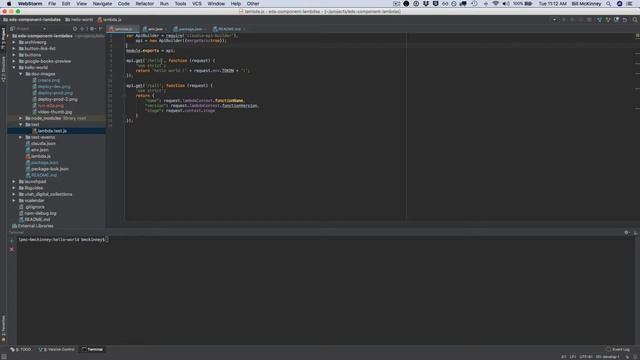Toggle tool window bars icon in bottom-left corner
640x360 pixels.
pos(4,357)
